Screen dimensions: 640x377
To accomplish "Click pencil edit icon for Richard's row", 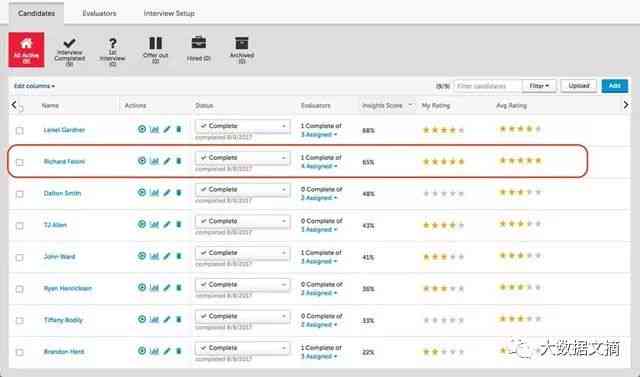I will pyautogui.click(x=167, y=161).
